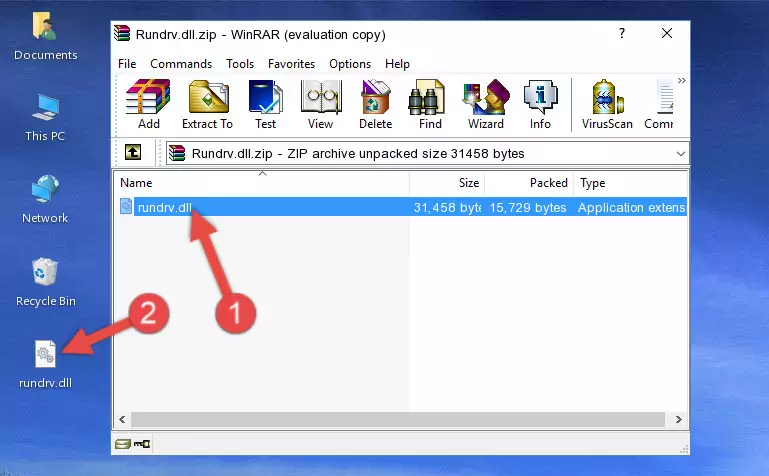Open the archive path dropdown arrow
769x476 pixels.
click(x=681, y=153)
